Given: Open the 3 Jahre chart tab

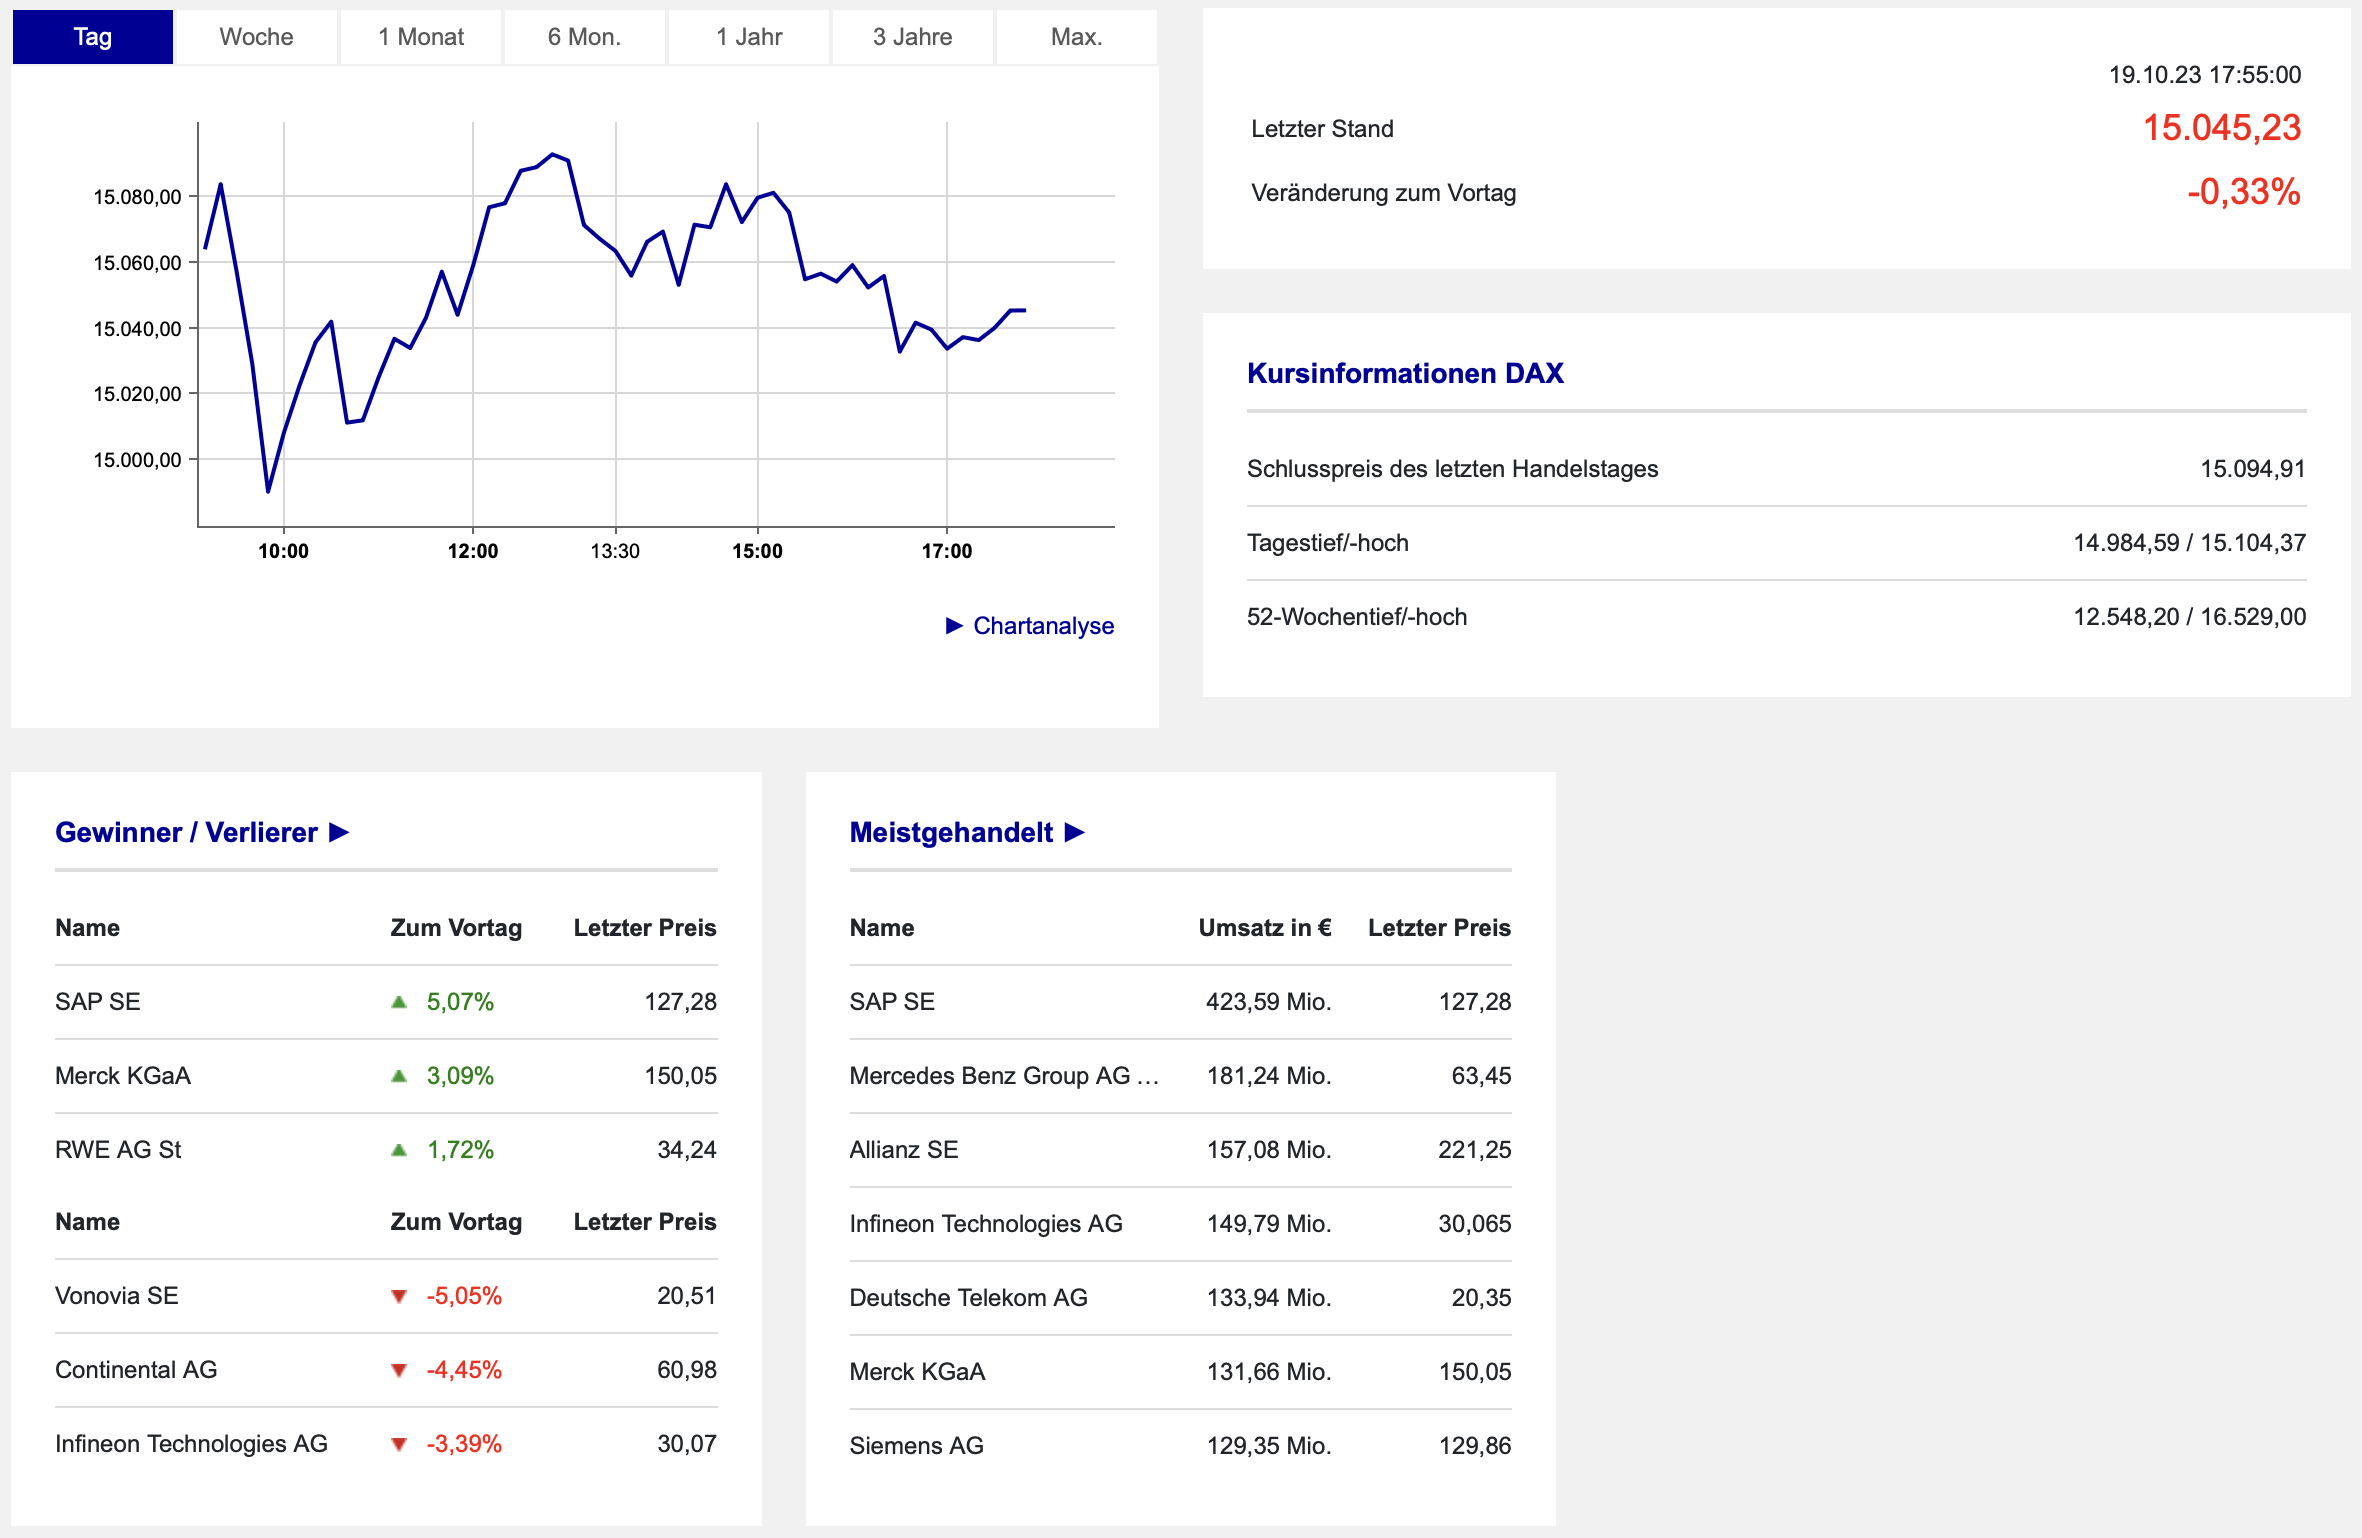Looking at the screenshot, I should [x=912, y=37].
